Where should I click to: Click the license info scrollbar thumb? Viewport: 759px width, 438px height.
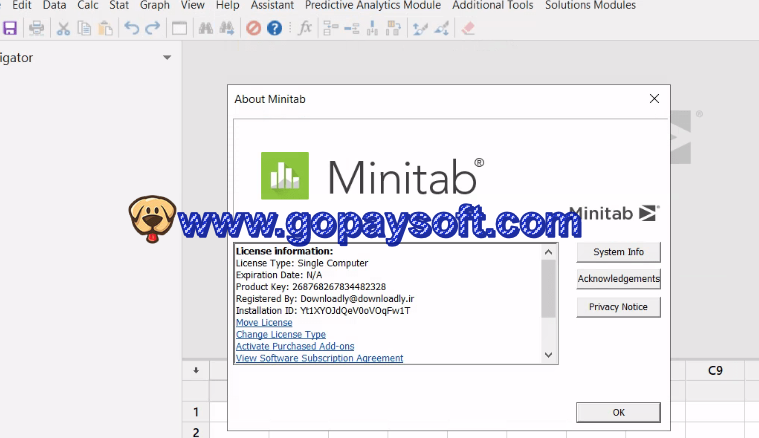[548, 289]
